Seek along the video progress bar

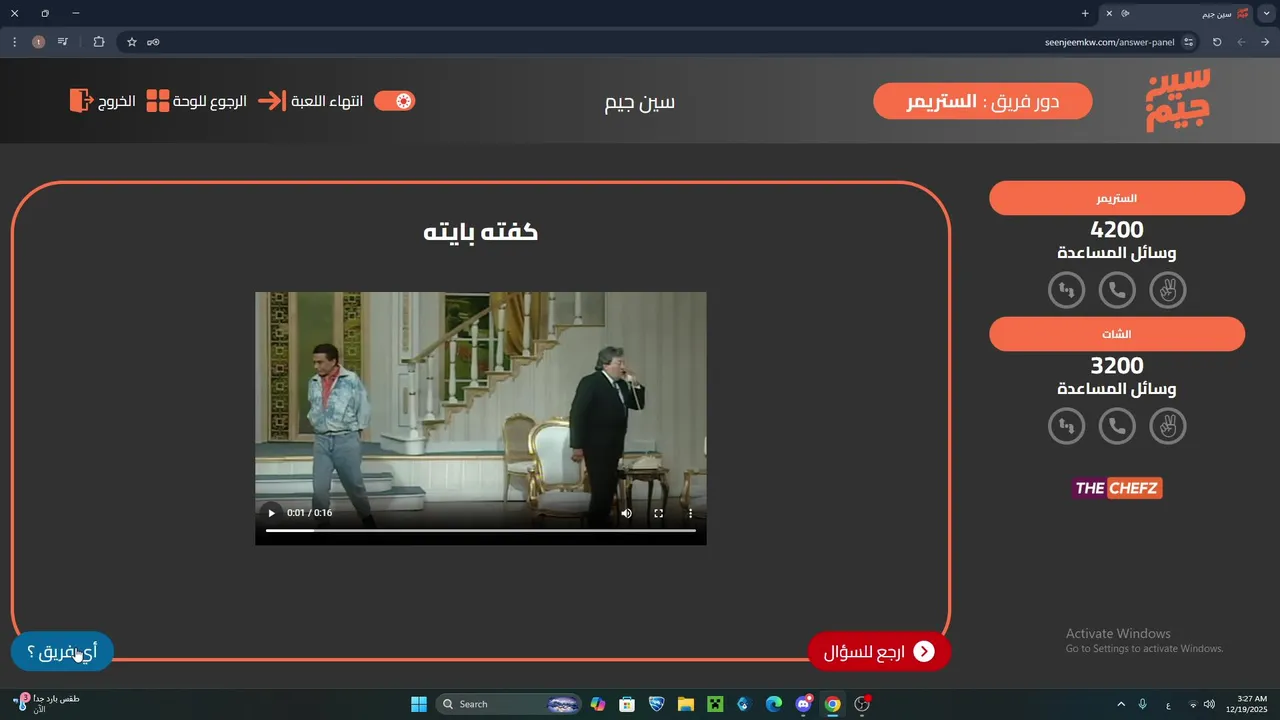pyautogui.click(x=481, y=530)
